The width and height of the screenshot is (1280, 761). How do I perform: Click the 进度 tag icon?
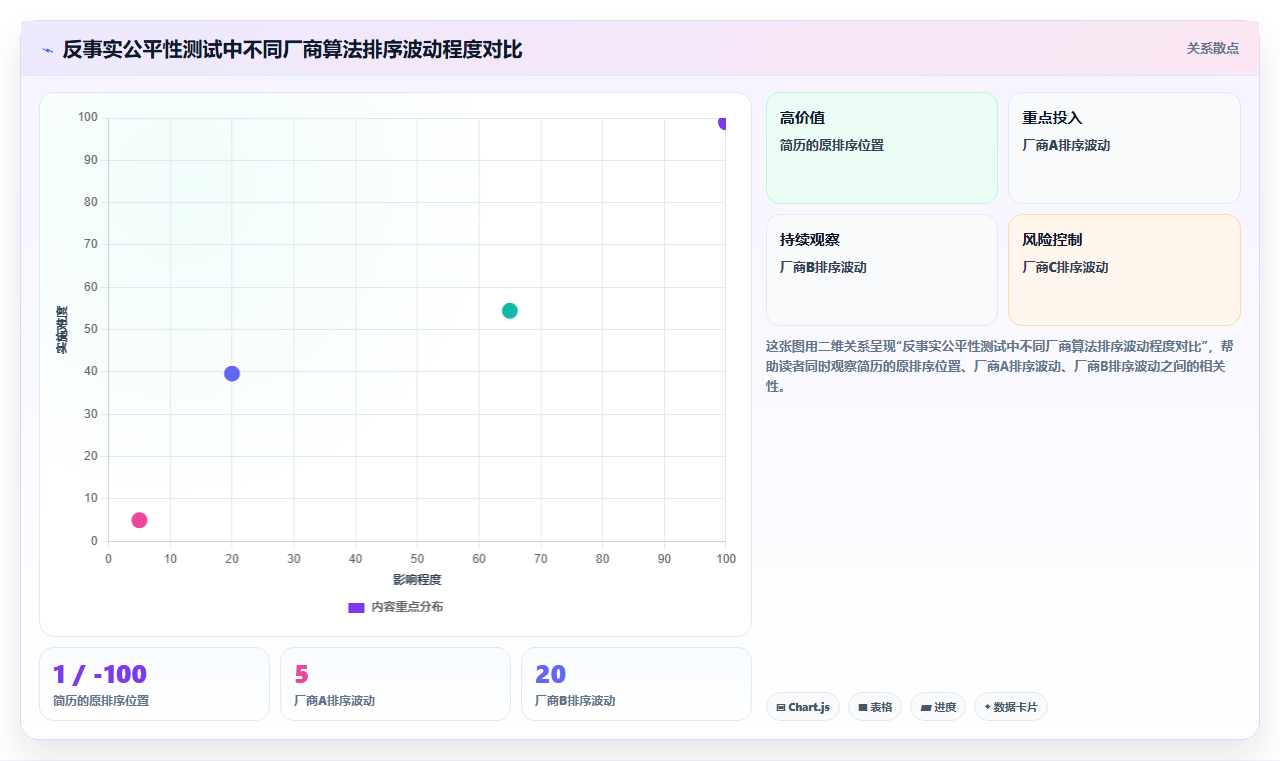point(926,707)
